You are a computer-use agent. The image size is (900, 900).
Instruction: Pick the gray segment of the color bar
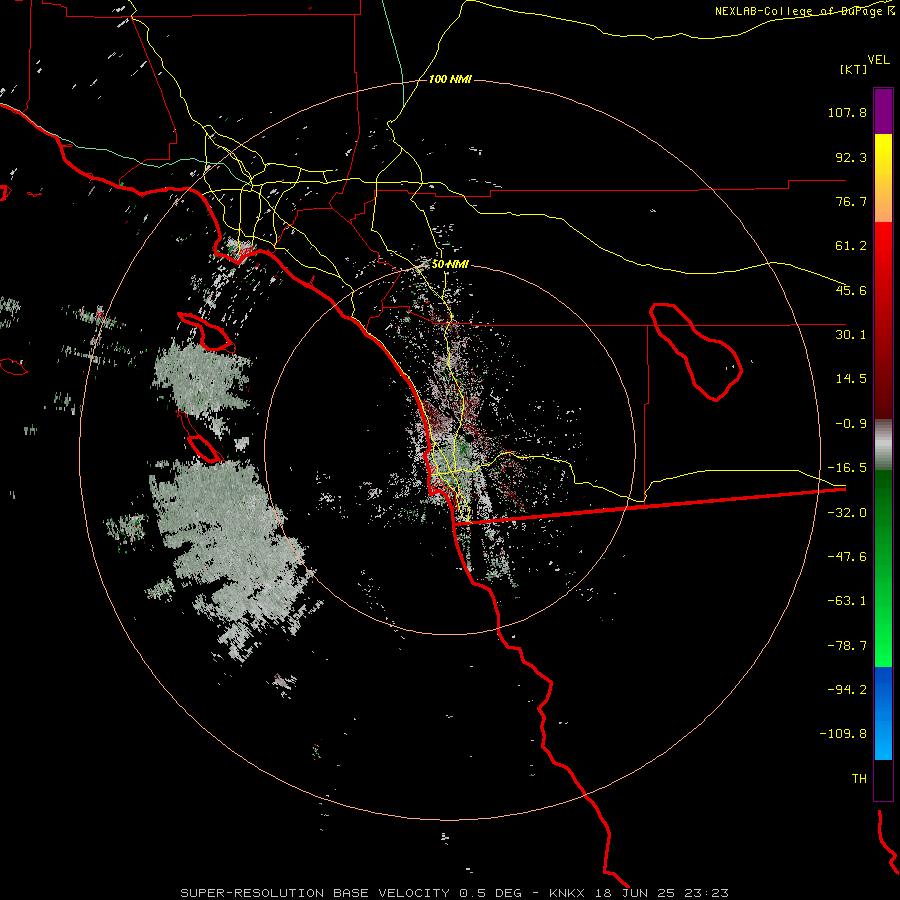pyautogui.click(x=883, y=445)
